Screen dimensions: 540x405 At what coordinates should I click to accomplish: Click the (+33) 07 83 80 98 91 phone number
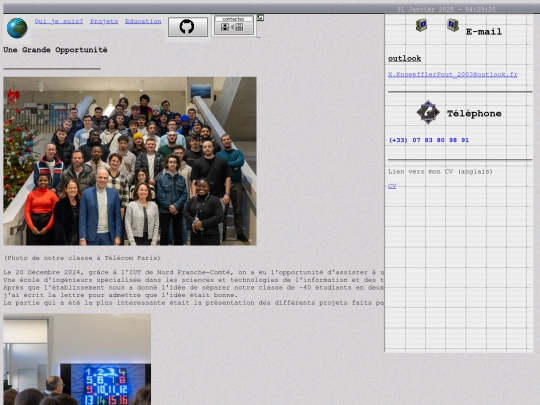tap(428, 140)
